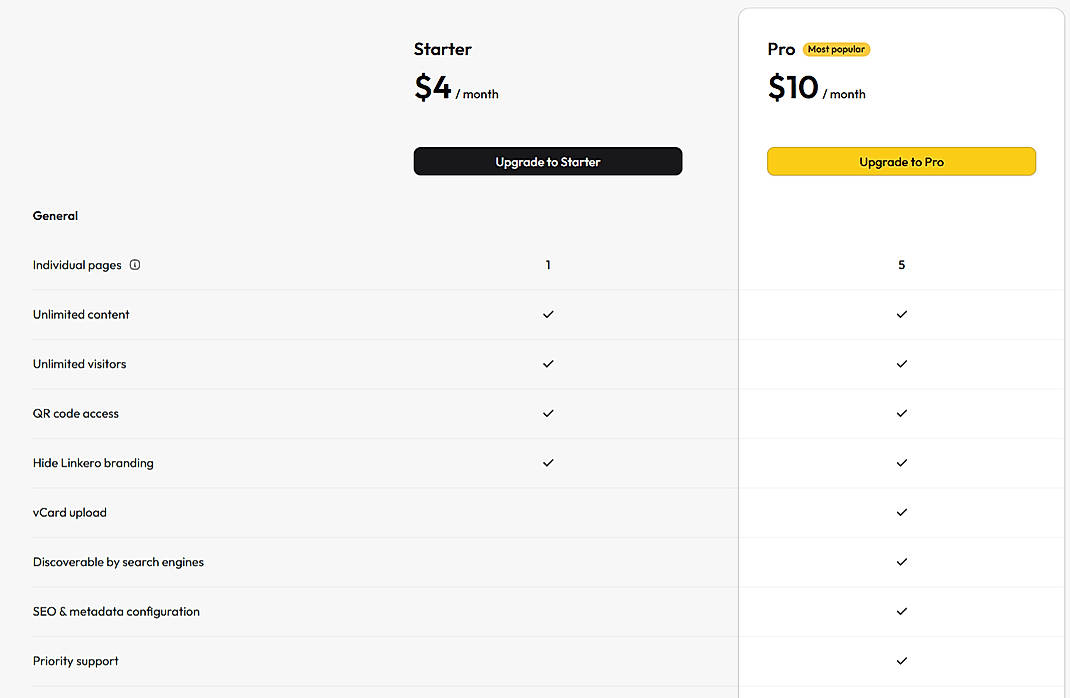Click the Pro checkmark for Unlimited content

[x=901, y=314]
